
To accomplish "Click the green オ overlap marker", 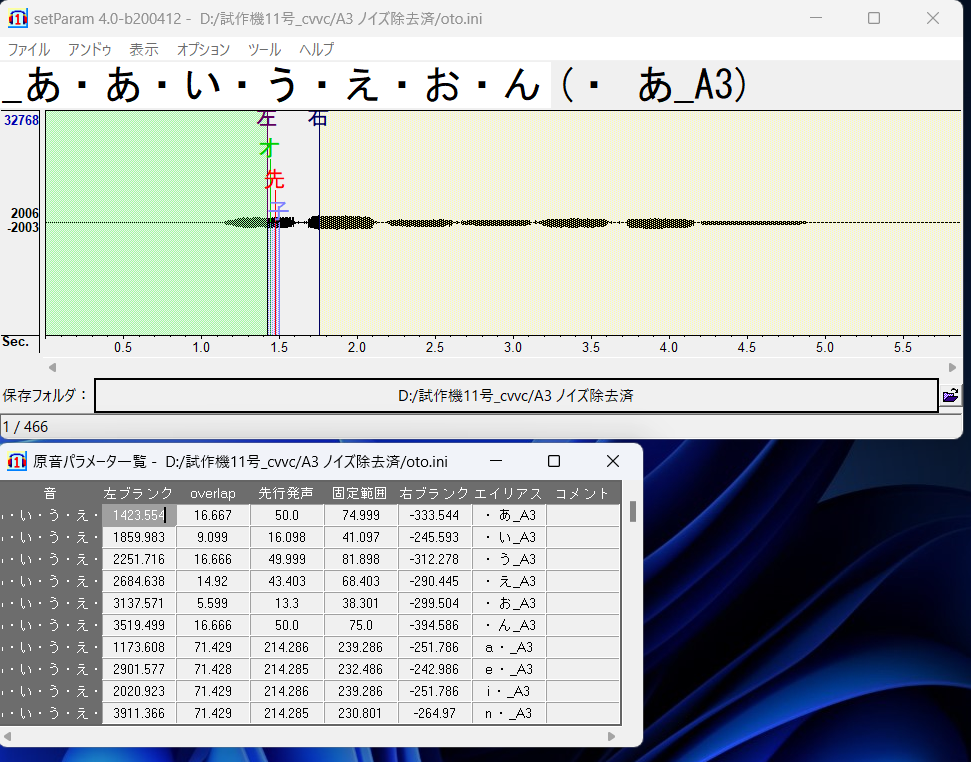I will click(269, 148).
